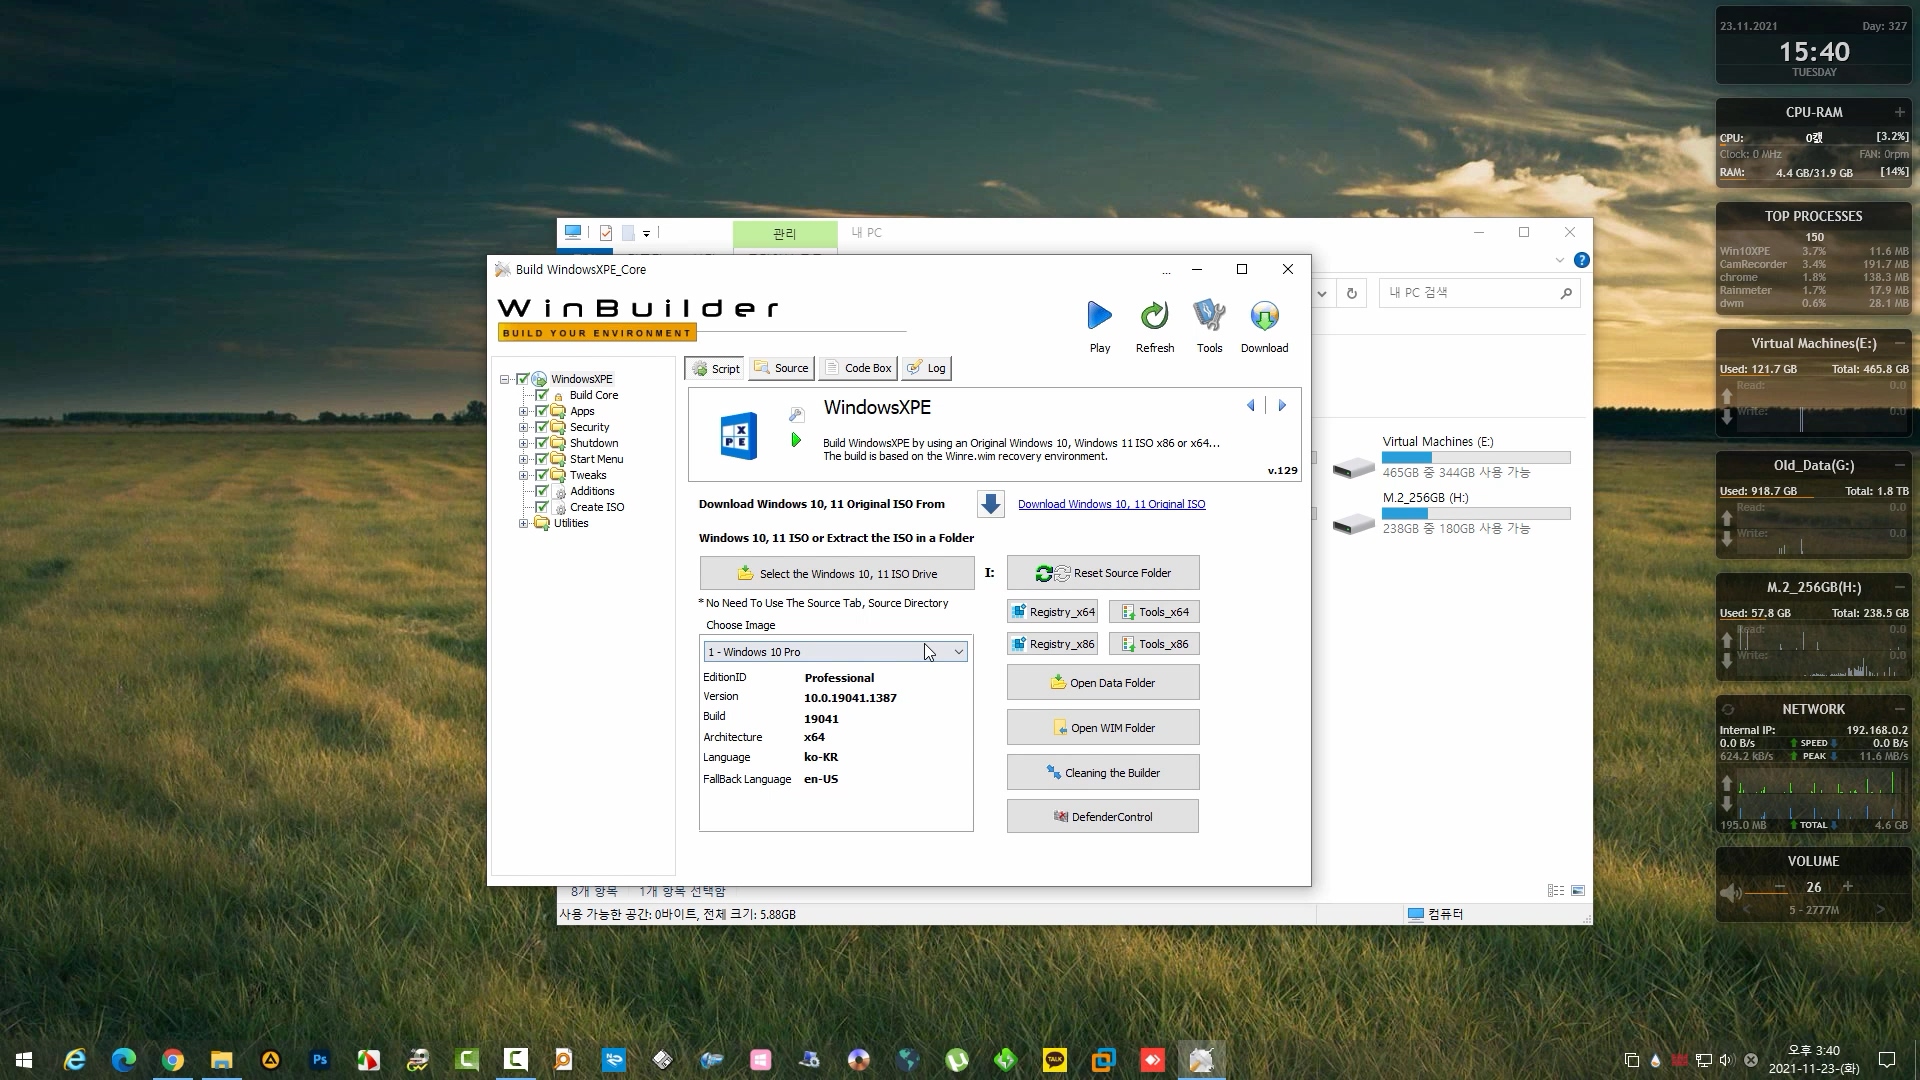1920x1080 pixels.
Task: Open the Download Windows 10, 11 Original ISO link
Action: 1111,504
